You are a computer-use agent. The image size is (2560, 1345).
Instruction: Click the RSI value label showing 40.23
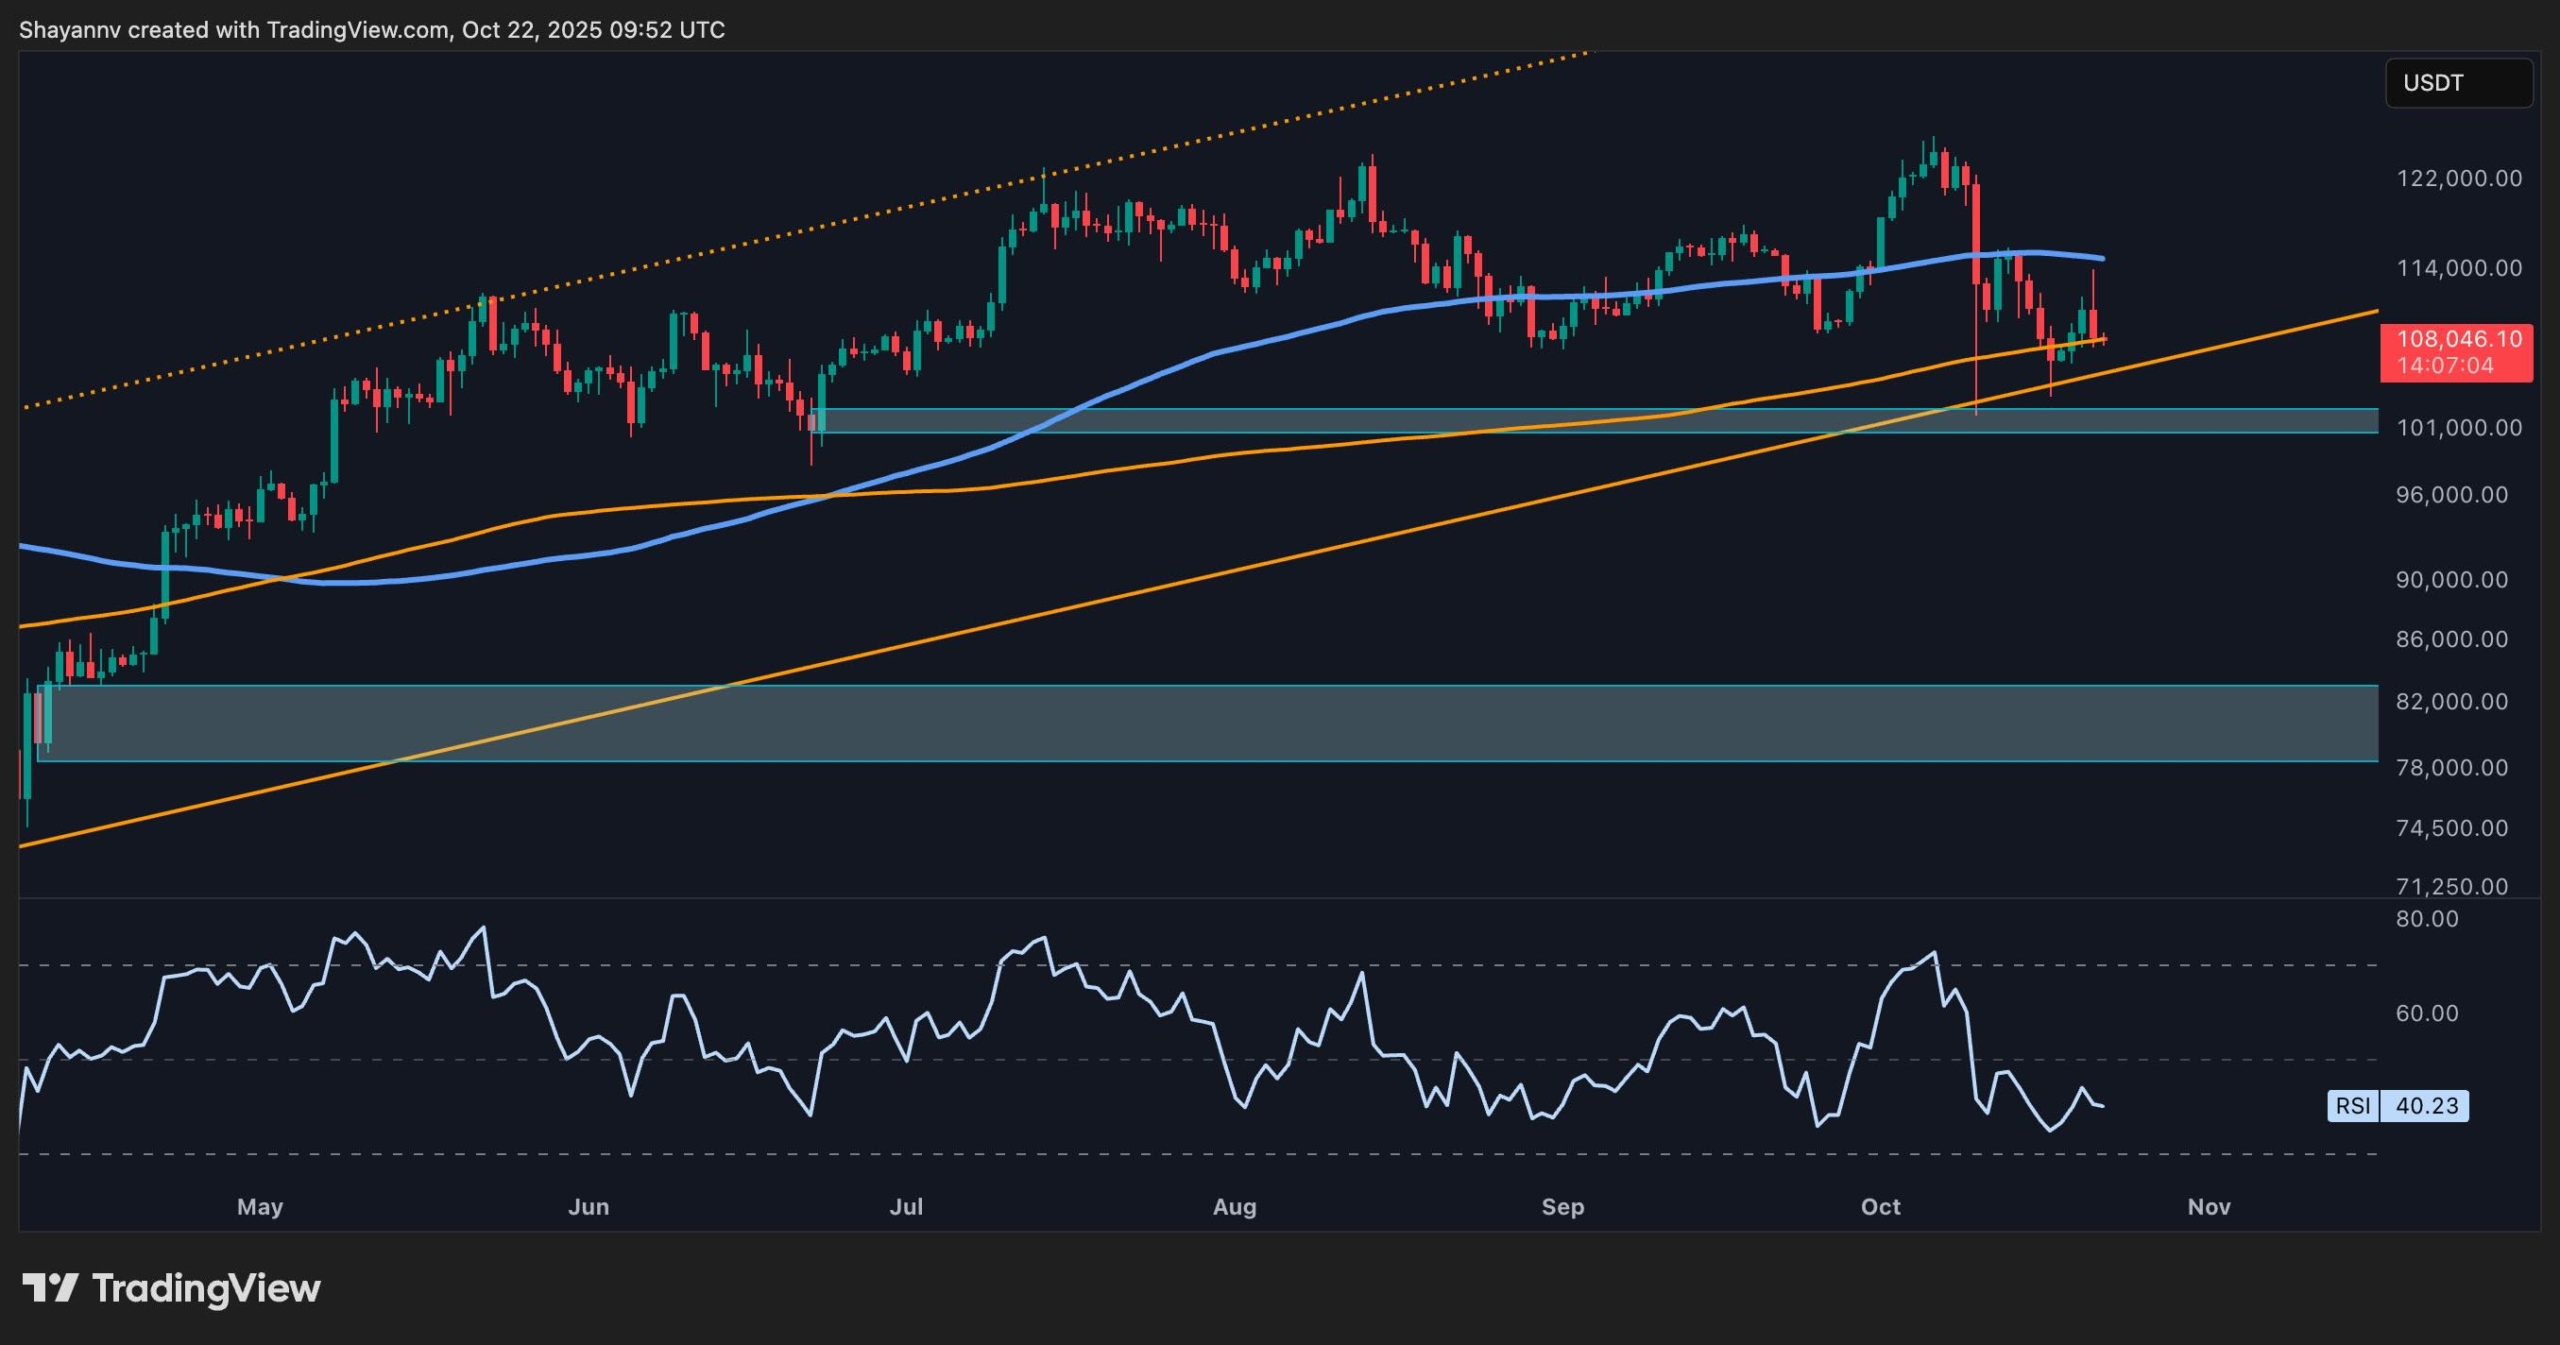pyautogui.click(x=2429, y=1106)
